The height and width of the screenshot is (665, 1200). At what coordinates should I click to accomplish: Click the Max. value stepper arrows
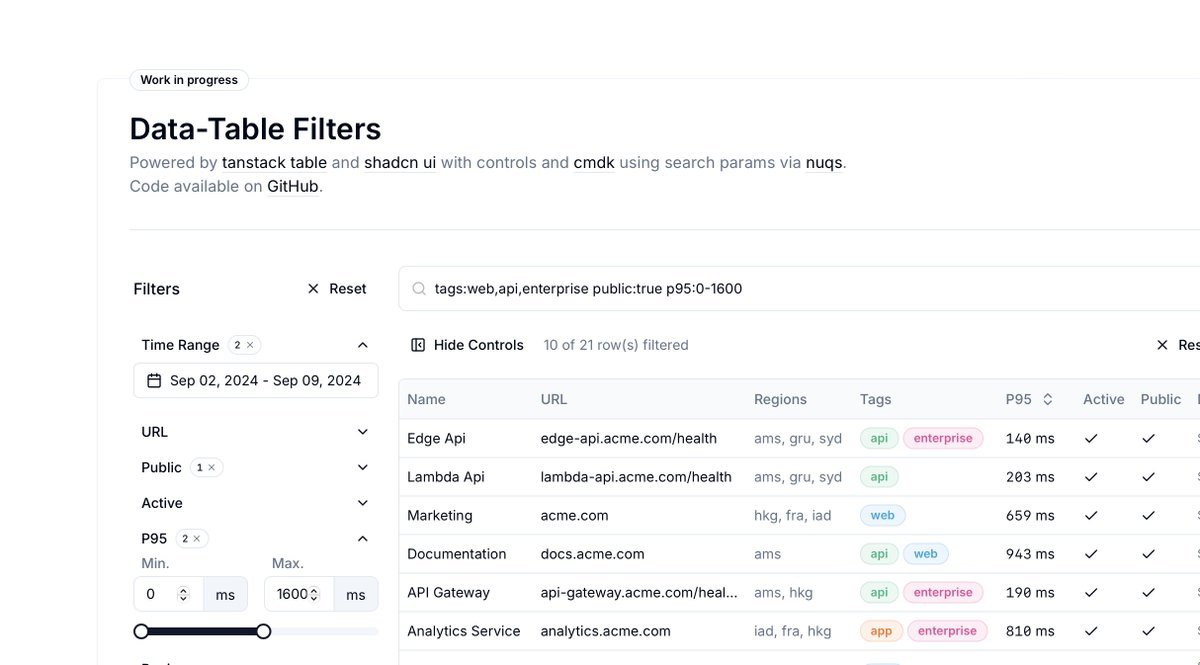313,594
